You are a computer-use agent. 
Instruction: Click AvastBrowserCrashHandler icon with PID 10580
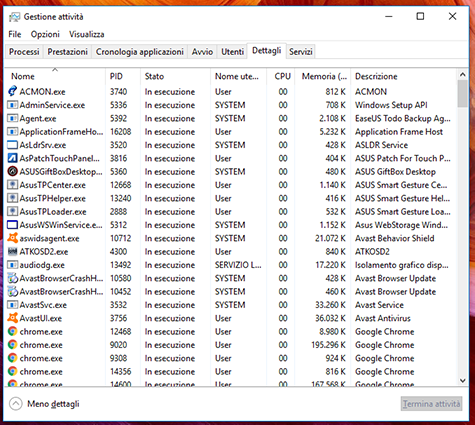point(12,278)
